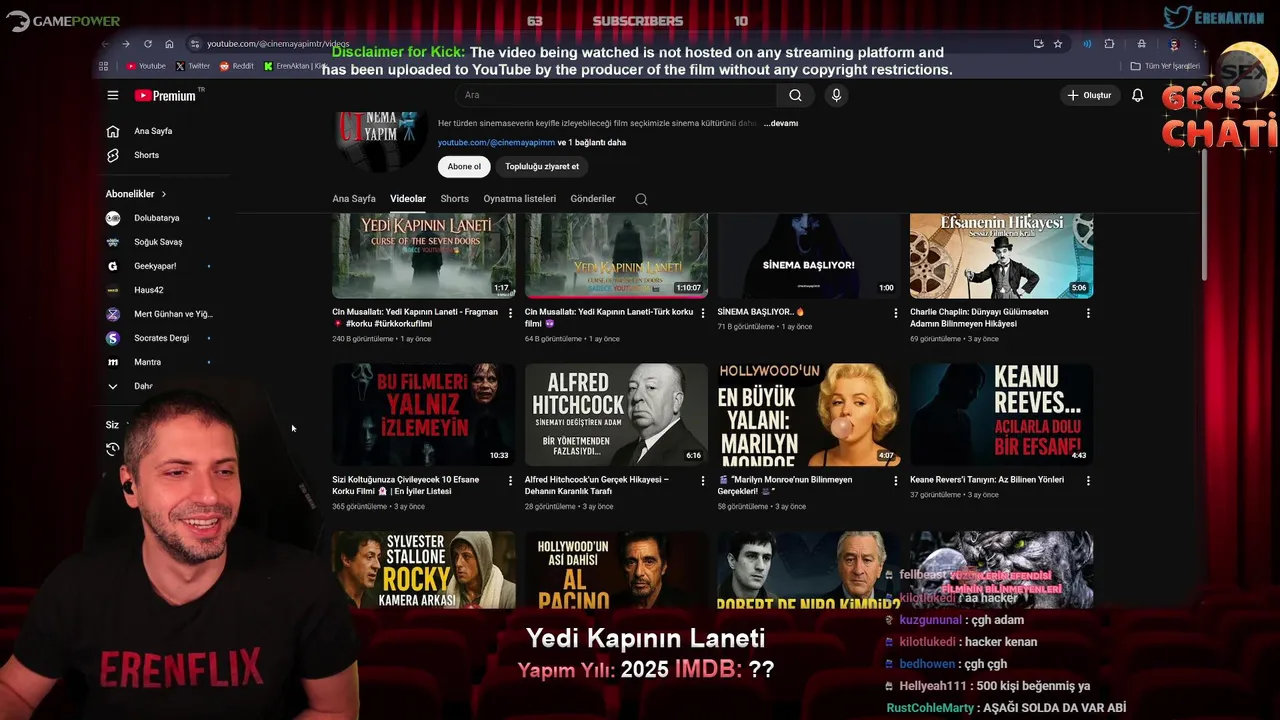This screenshot has width=1280, height=720.
Task: Click browser back arrow
Action: coord(104,44)
